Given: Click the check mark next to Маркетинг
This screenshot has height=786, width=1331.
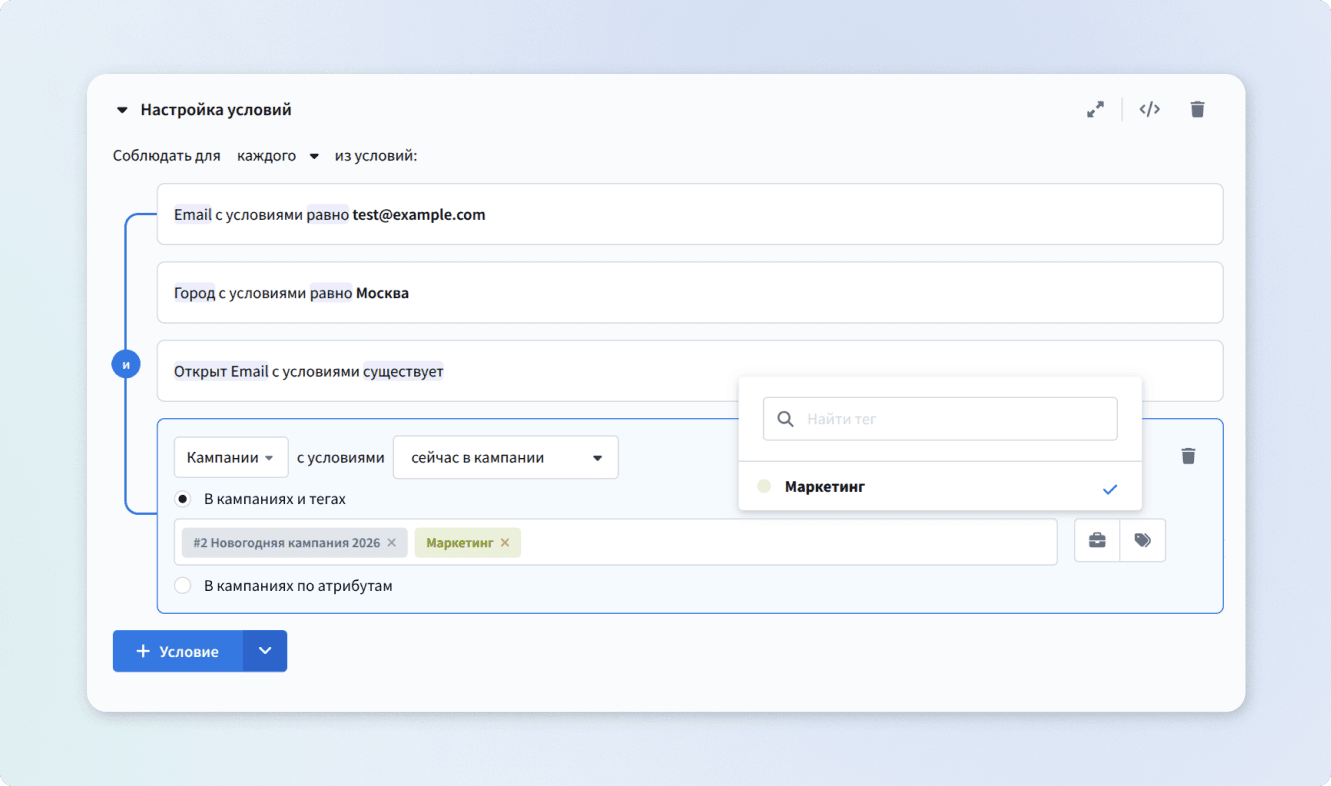Looking at the screenshot, I should tap(1109, 489).
